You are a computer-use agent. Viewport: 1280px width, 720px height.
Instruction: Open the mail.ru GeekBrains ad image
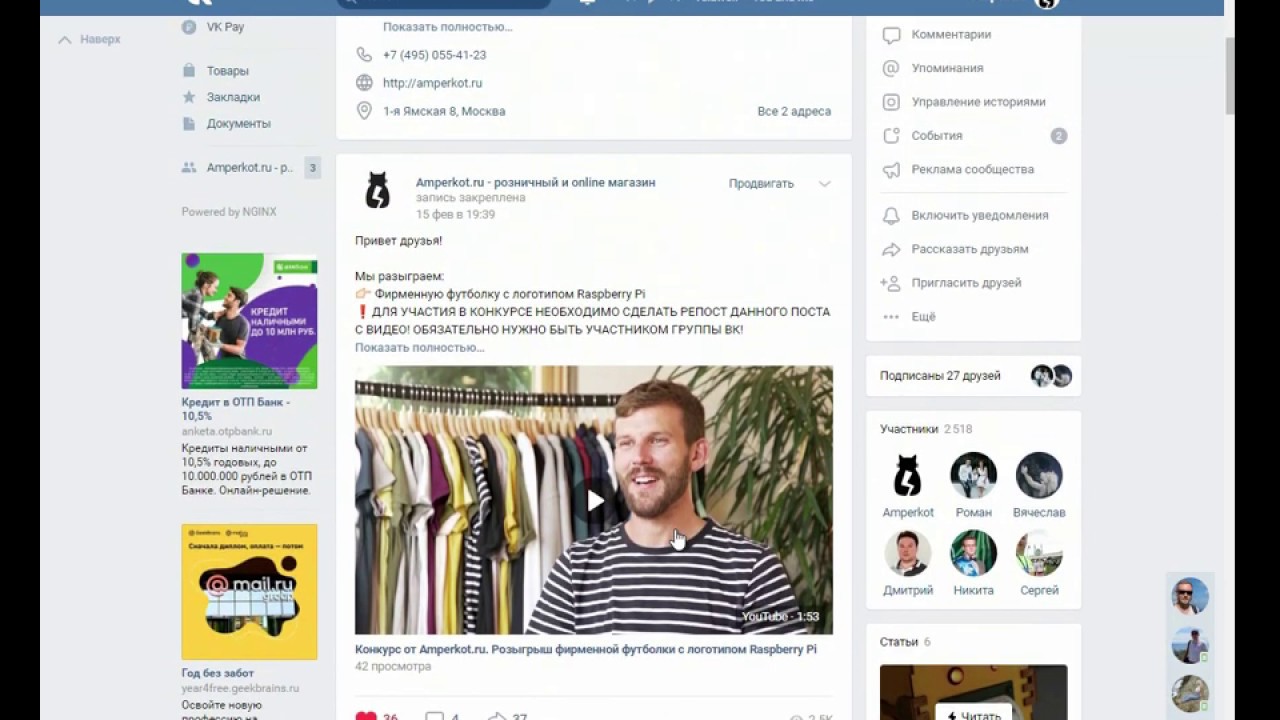pyautogui.click(x=249, y=592)
